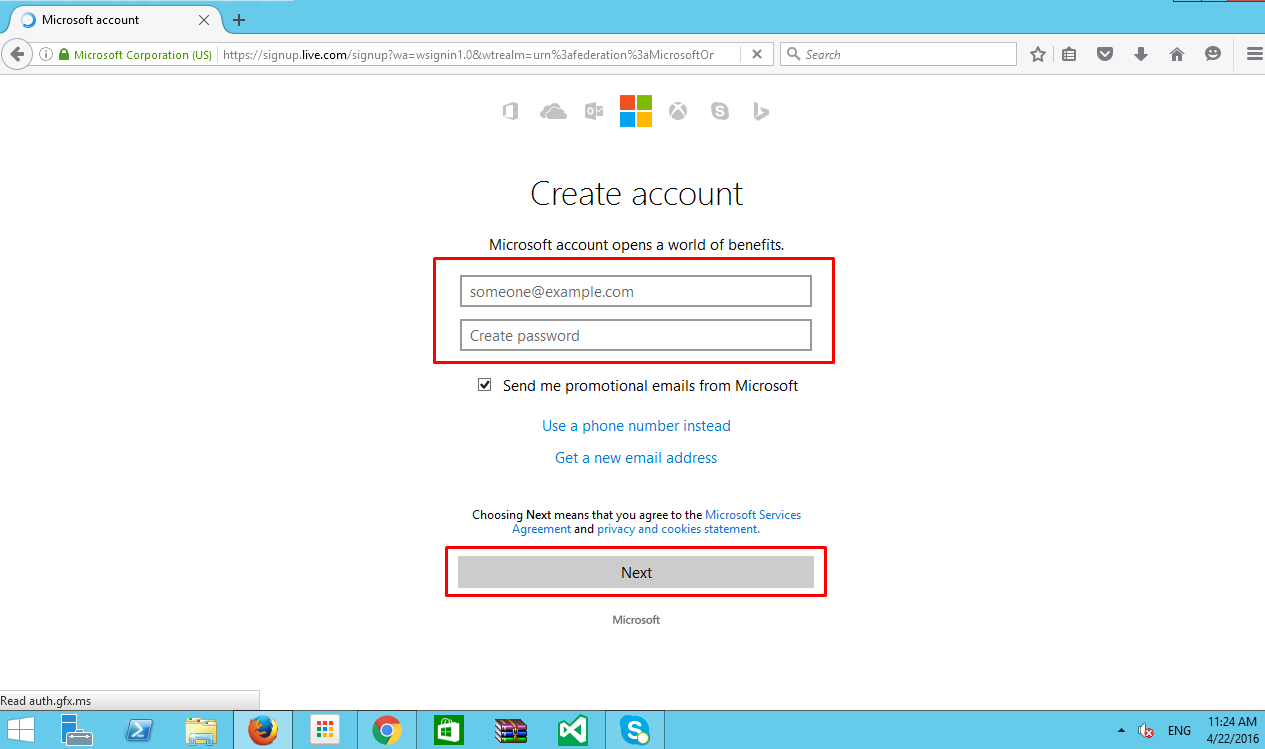Click the Outlook icon in the header
This screenshot has width=1265, height=749.
click(594, 111)
